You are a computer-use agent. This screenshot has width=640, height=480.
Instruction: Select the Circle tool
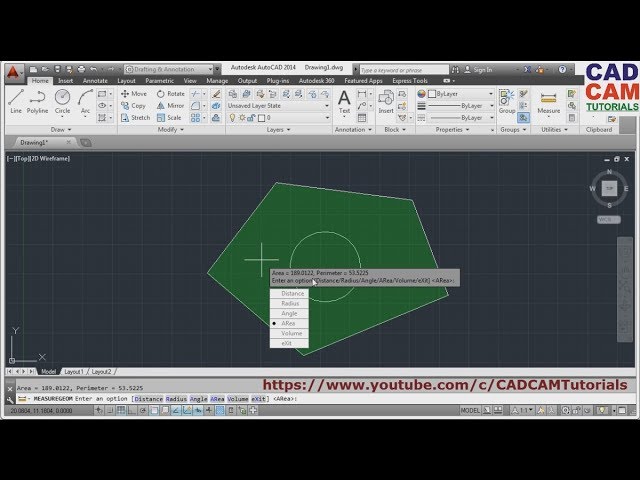[62, 101]
